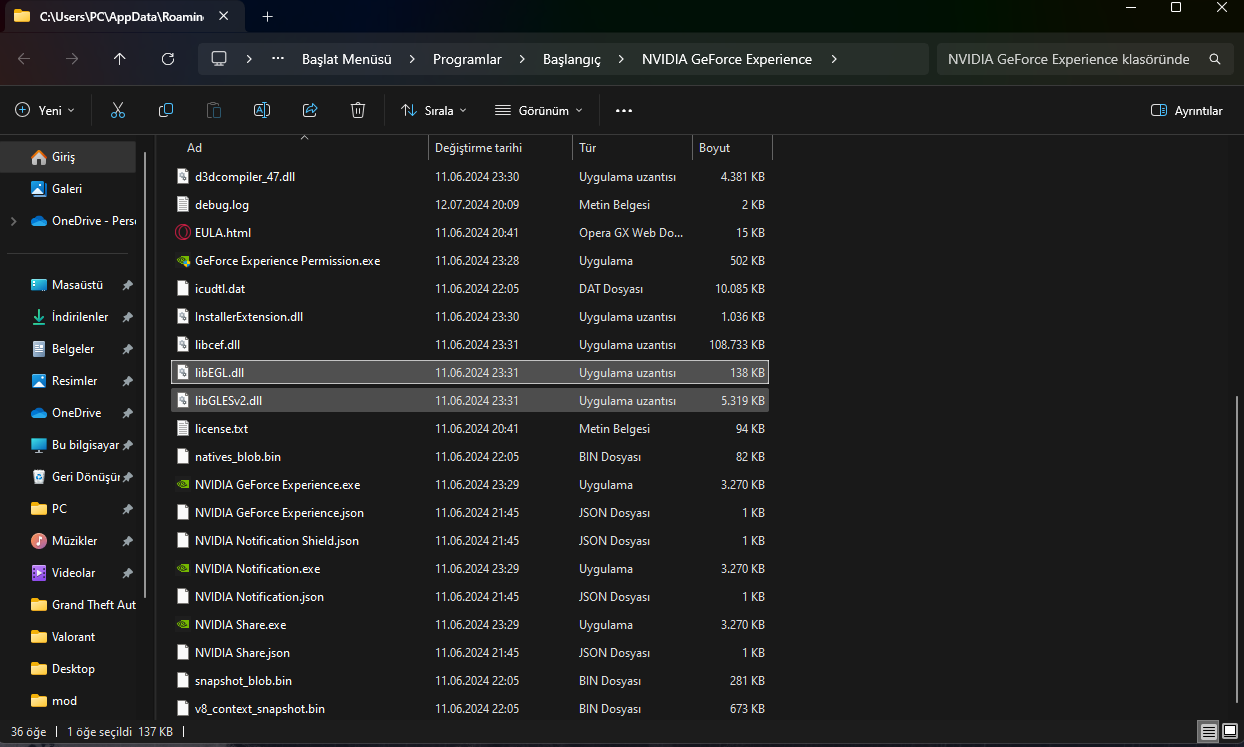Click the Rename icon in toolbar
The height and width of the screenshot is (747, 1244).
pos(262,110)
